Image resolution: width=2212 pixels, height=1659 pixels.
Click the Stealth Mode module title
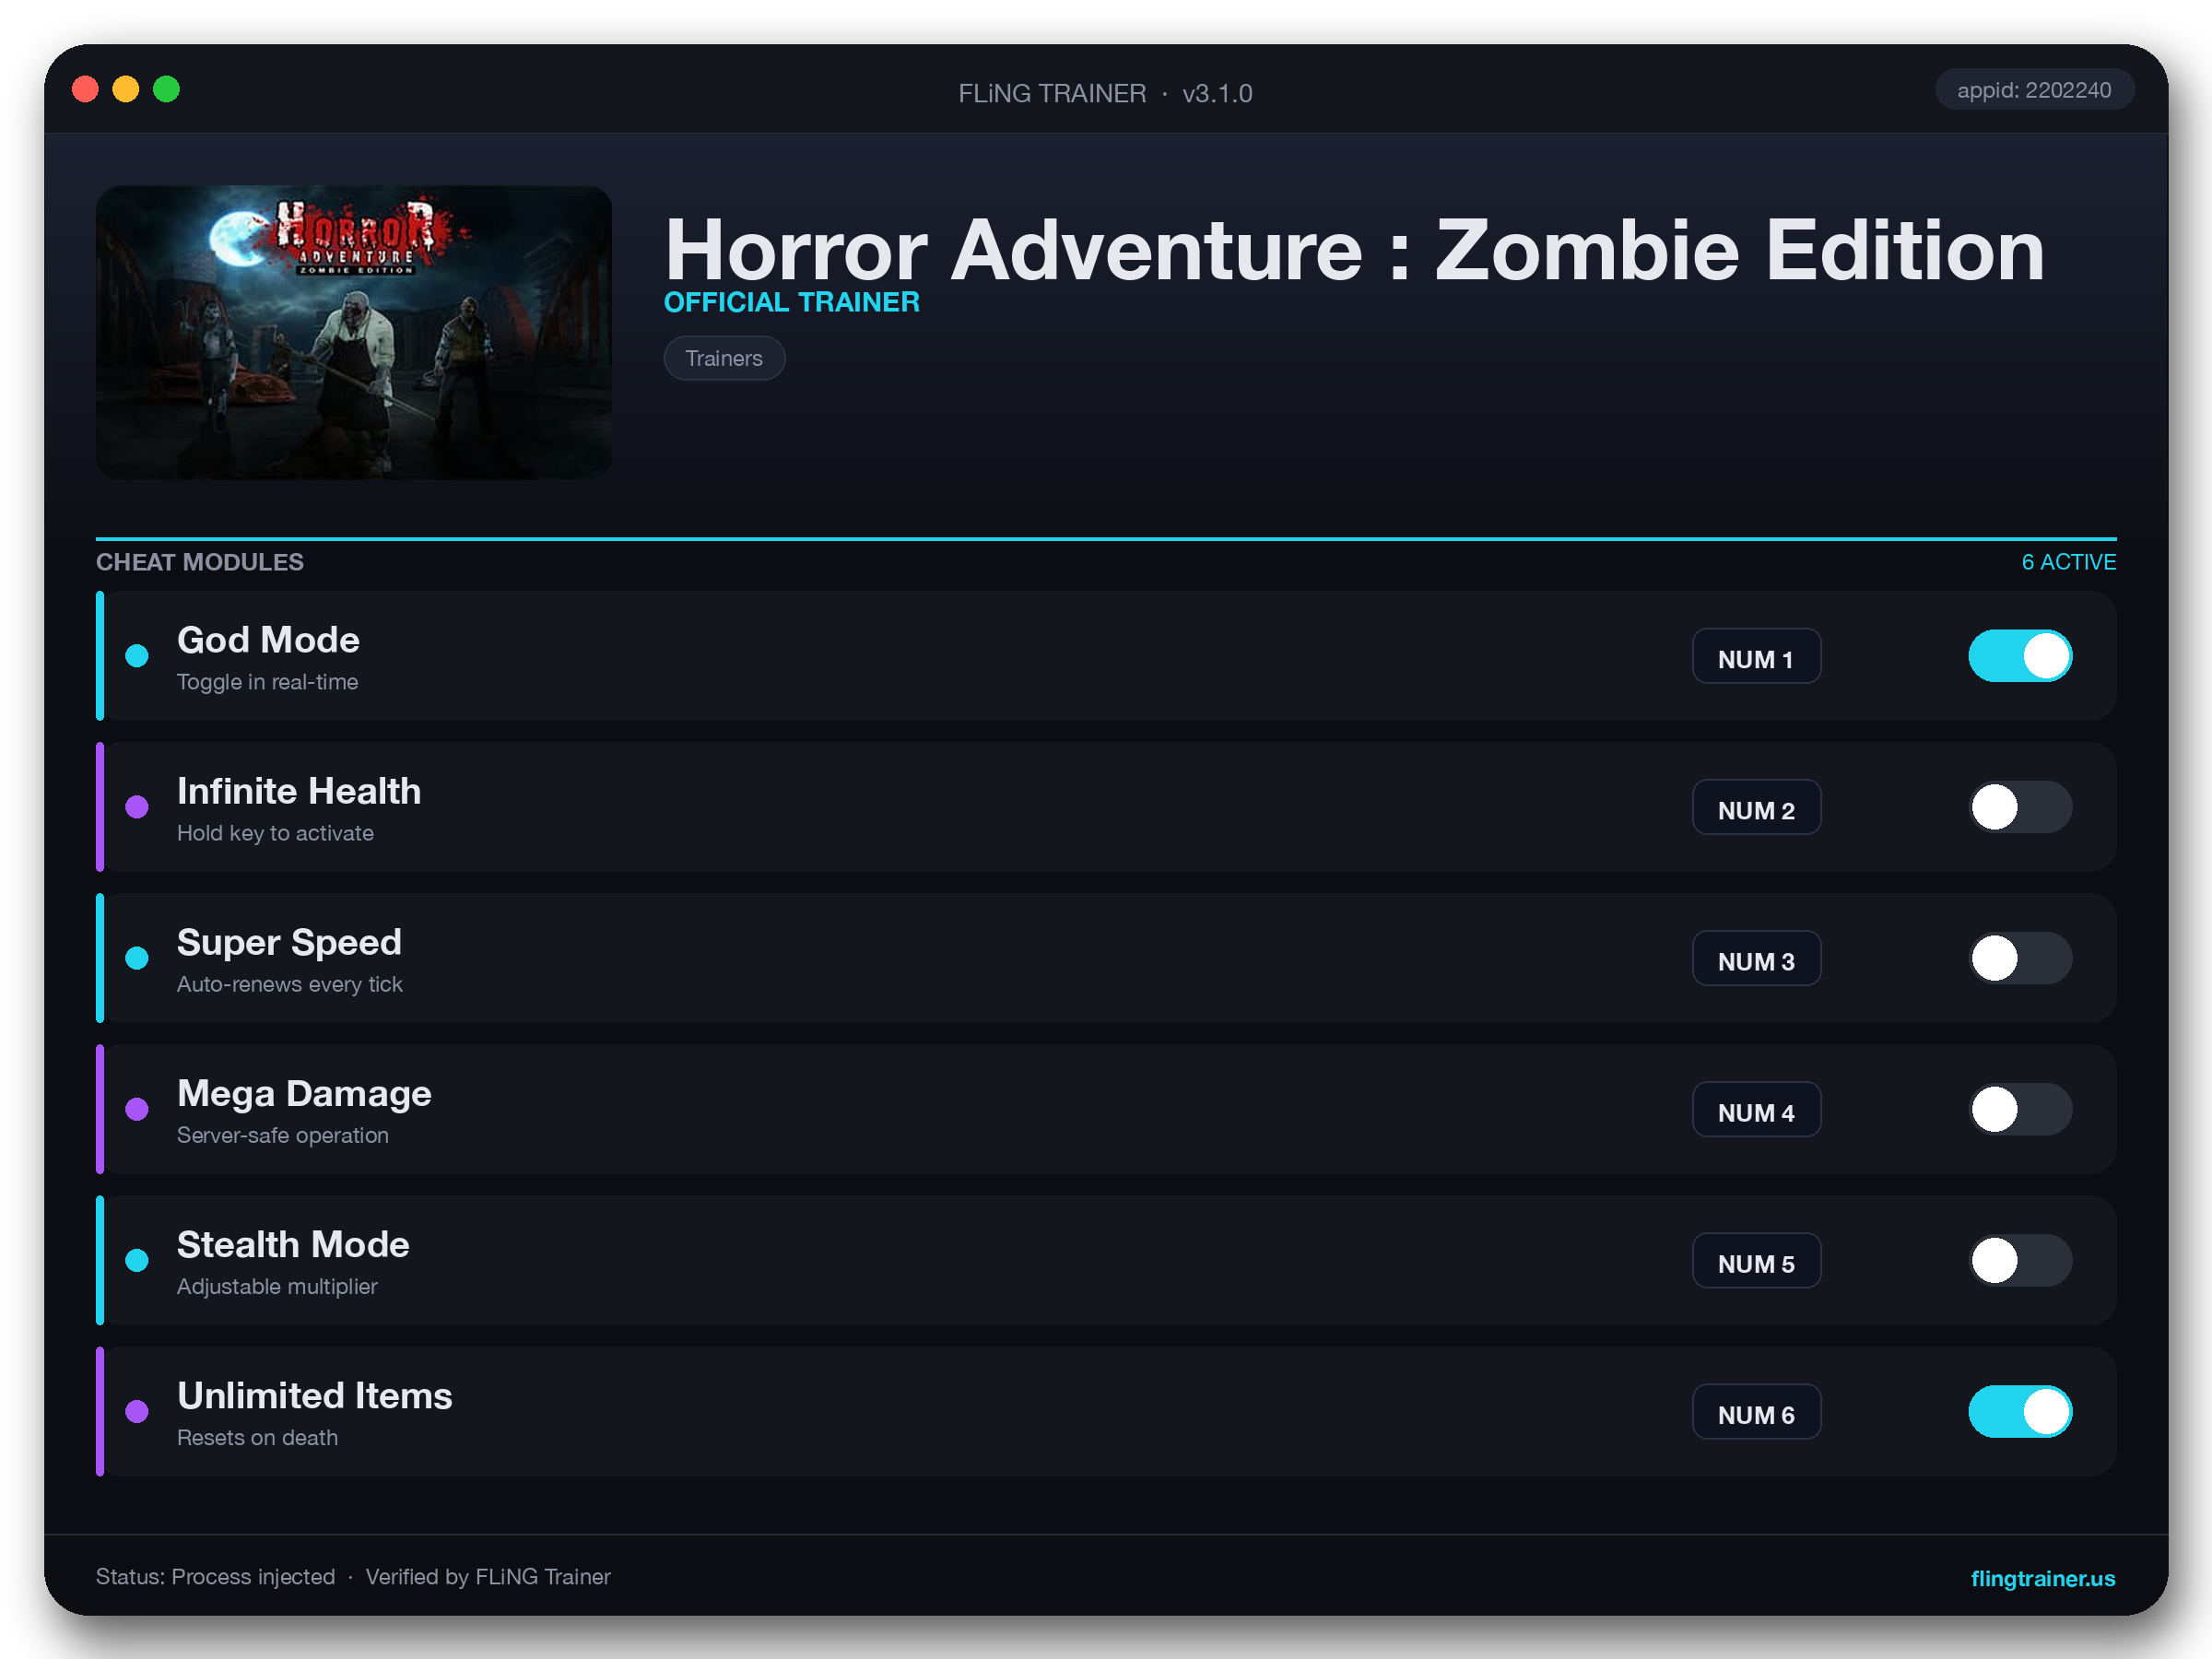coord(293,1244)
